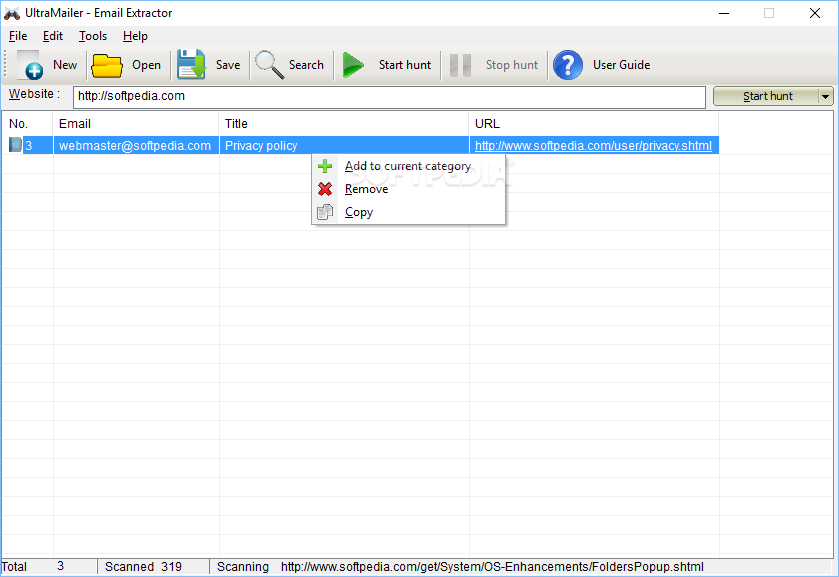Open the File menu

click(18, 36)
